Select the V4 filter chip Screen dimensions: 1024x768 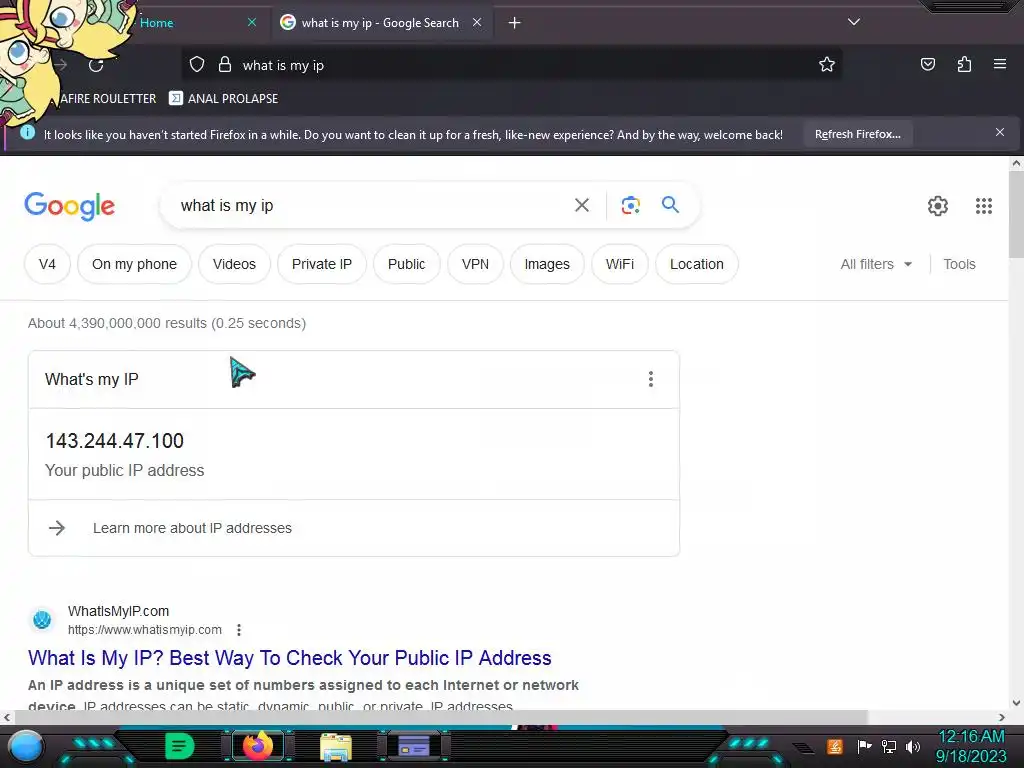click(47, 264)
